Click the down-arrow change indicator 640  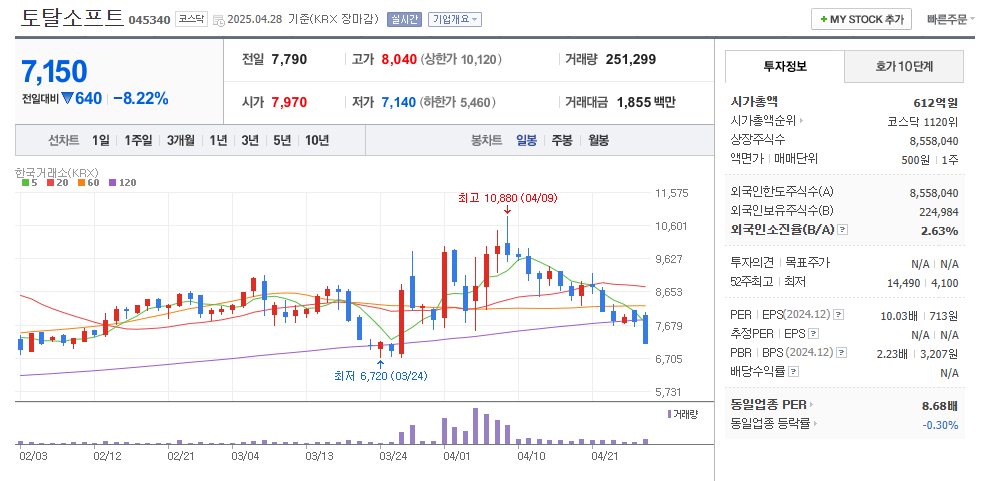tap(81, 98)
